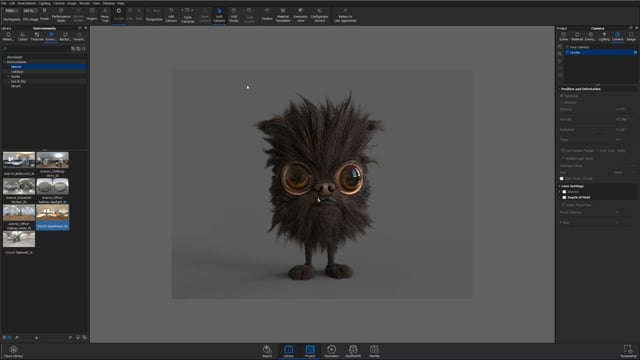Open the Help menu

[x=121, y=3]
